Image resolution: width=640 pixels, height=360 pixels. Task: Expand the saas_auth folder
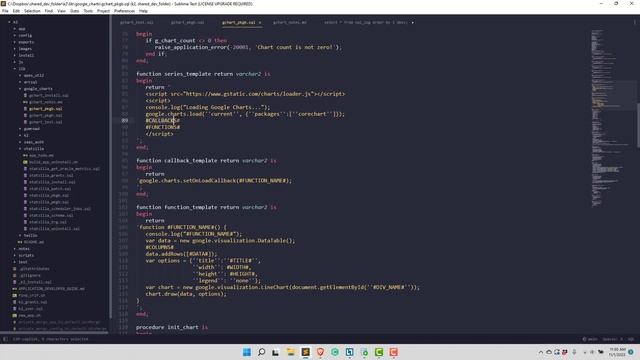[20, 142]
